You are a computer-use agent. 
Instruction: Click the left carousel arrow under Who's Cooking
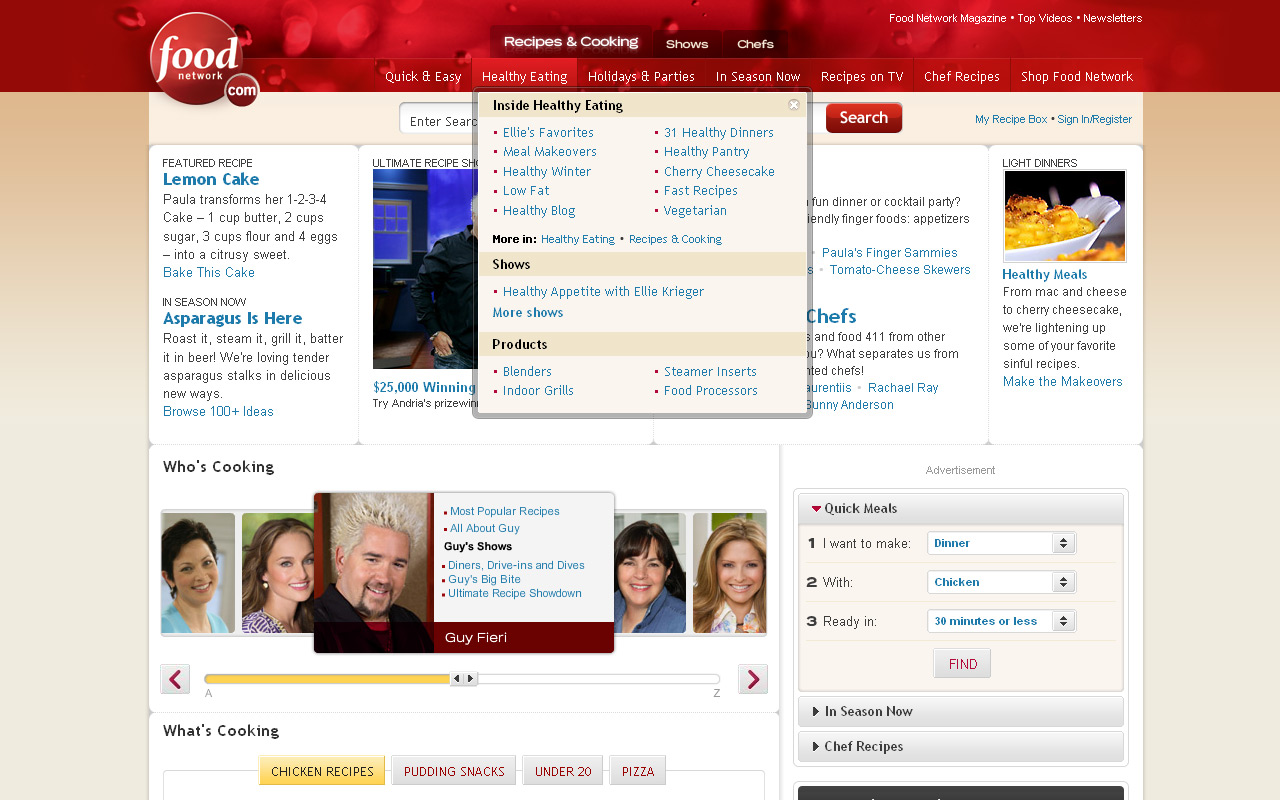click(175, 679)
